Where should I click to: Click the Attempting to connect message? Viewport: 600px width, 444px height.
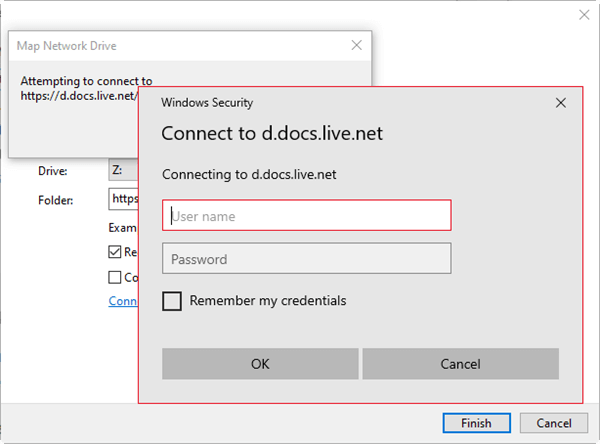point(86,81)
